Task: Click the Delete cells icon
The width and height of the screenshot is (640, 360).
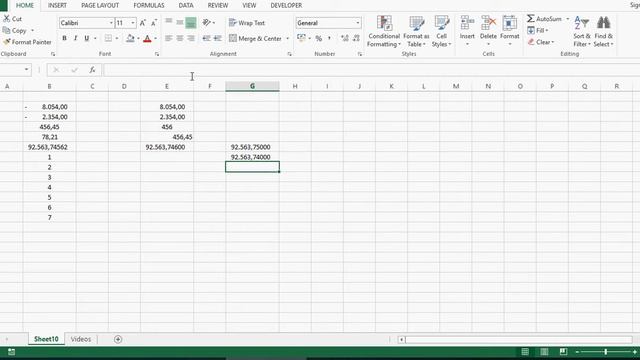Action: 488,23
